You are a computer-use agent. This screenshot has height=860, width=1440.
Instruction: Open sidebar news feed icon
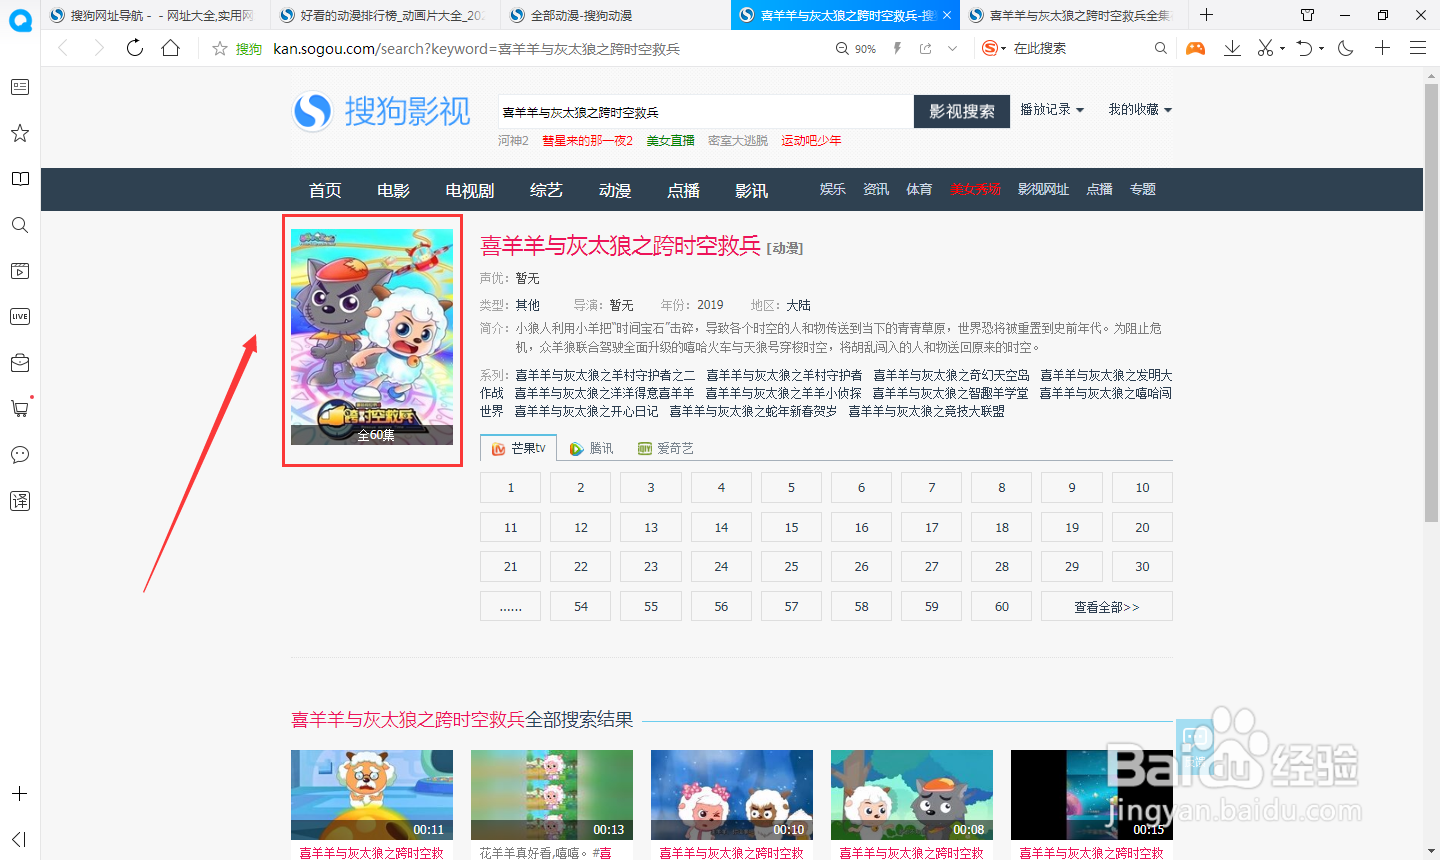[20, 87]
